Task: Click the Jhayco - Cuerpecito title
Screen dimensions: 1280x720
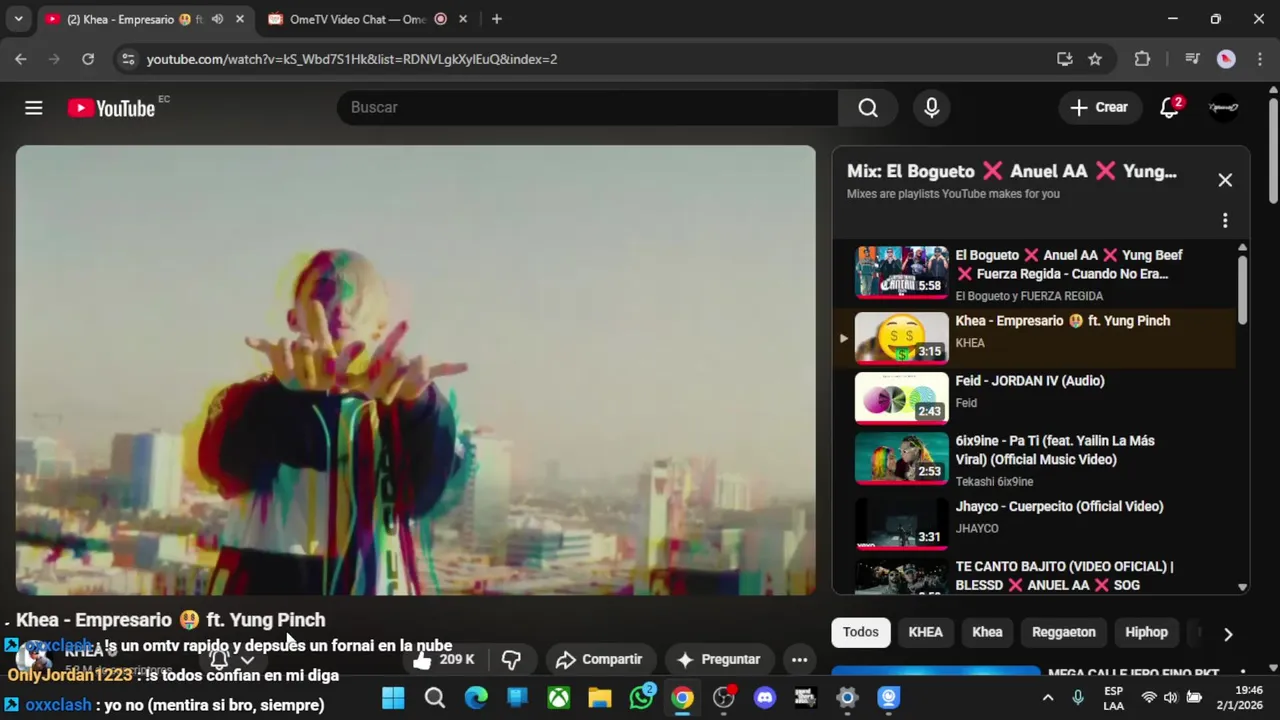Action: [1059, 507]
